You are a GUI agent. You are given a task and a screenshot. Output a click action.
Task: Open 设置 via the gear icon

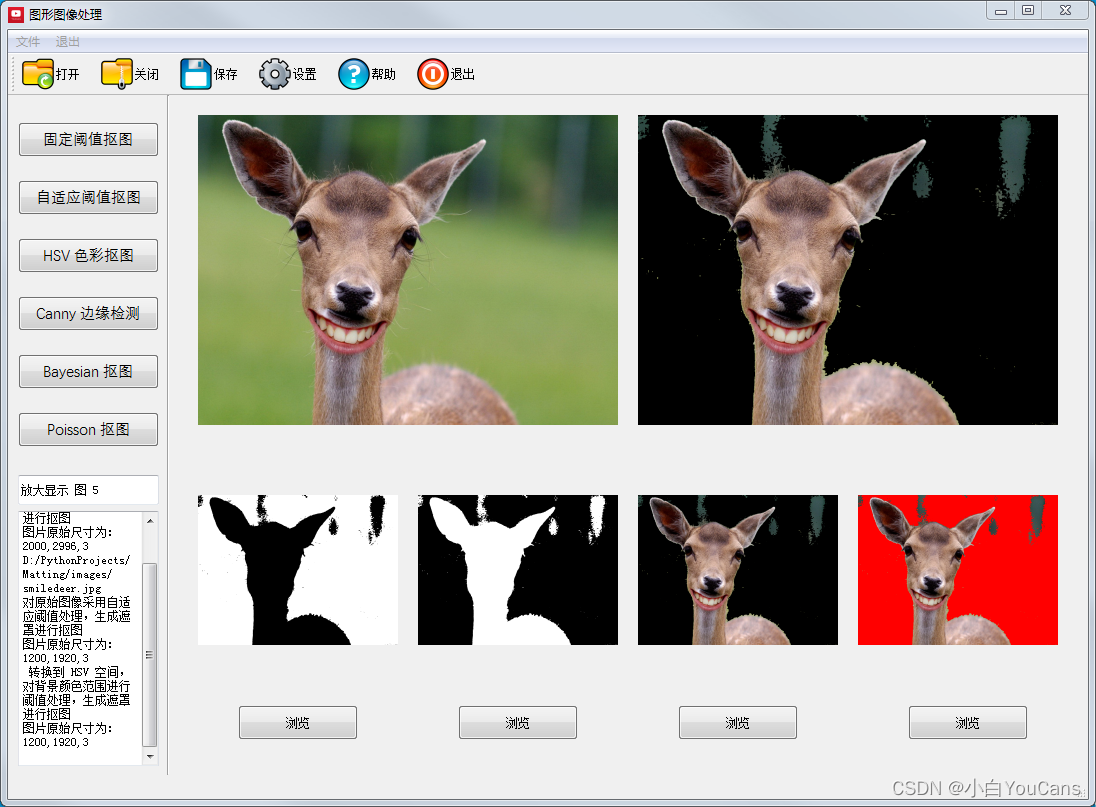coord(275,73)
